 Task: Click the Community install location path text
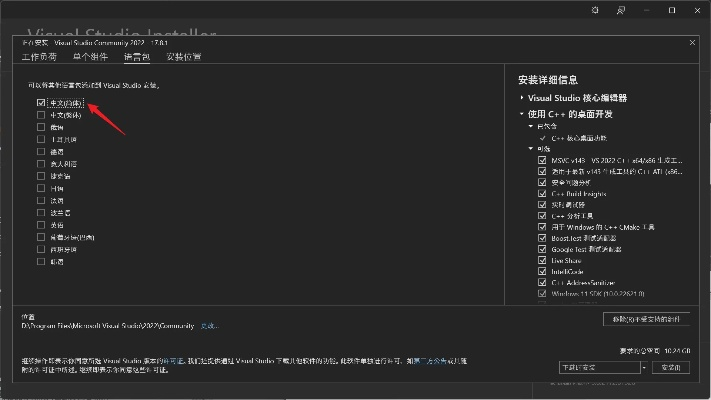(x=108, y=326)
